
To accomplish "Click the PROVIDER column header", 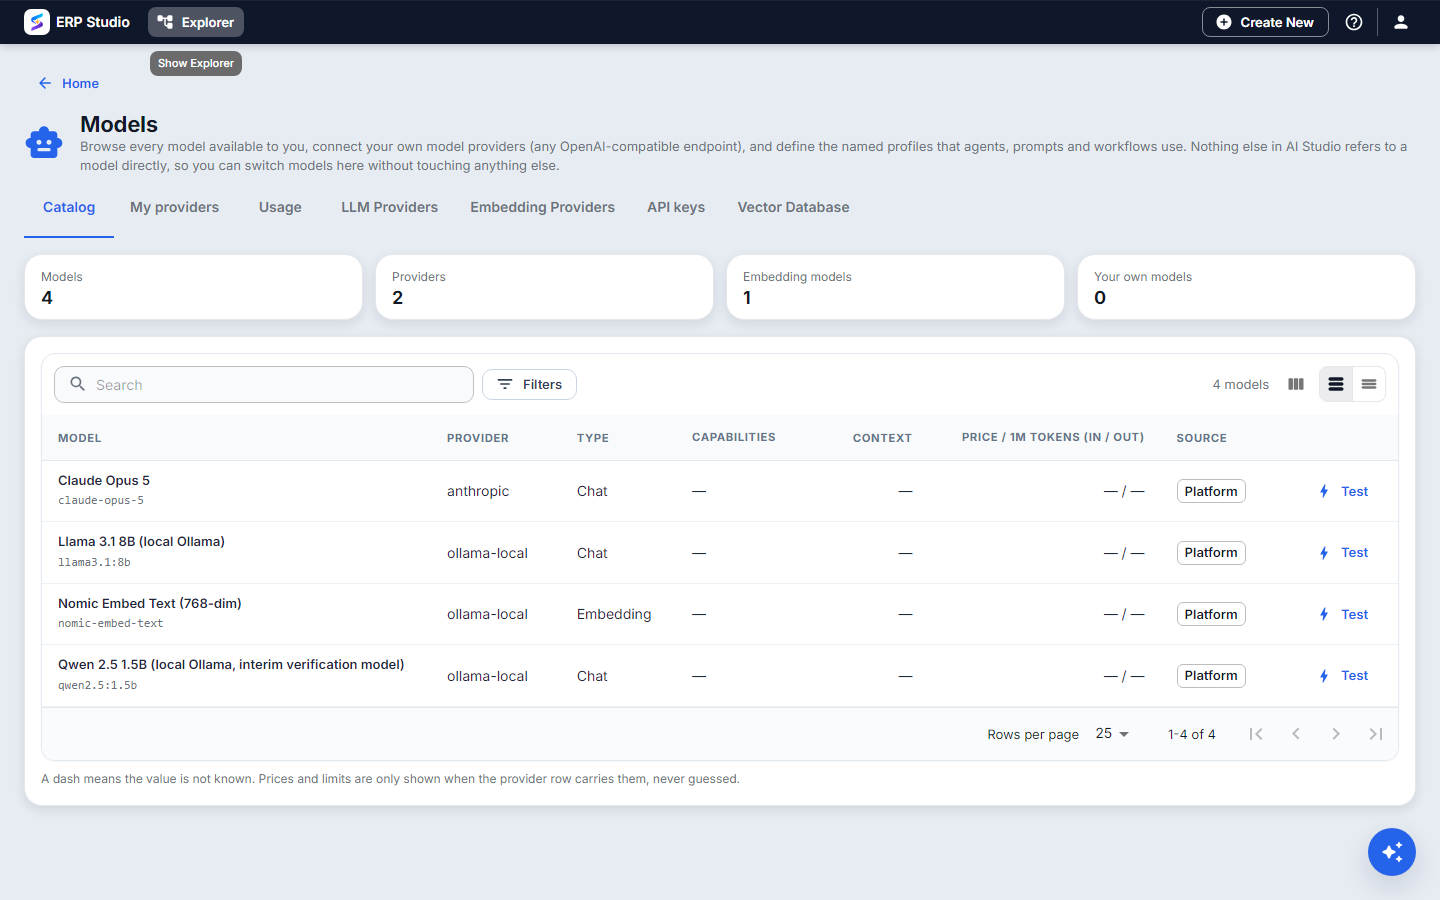I will [x=478, y=438].
